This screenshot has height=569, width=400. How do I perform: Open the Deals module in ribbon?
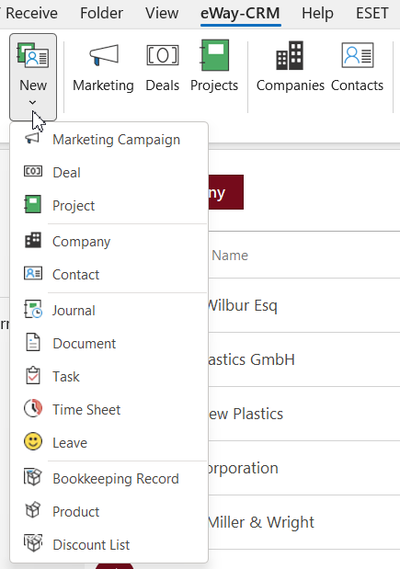(x=162, y=66)
